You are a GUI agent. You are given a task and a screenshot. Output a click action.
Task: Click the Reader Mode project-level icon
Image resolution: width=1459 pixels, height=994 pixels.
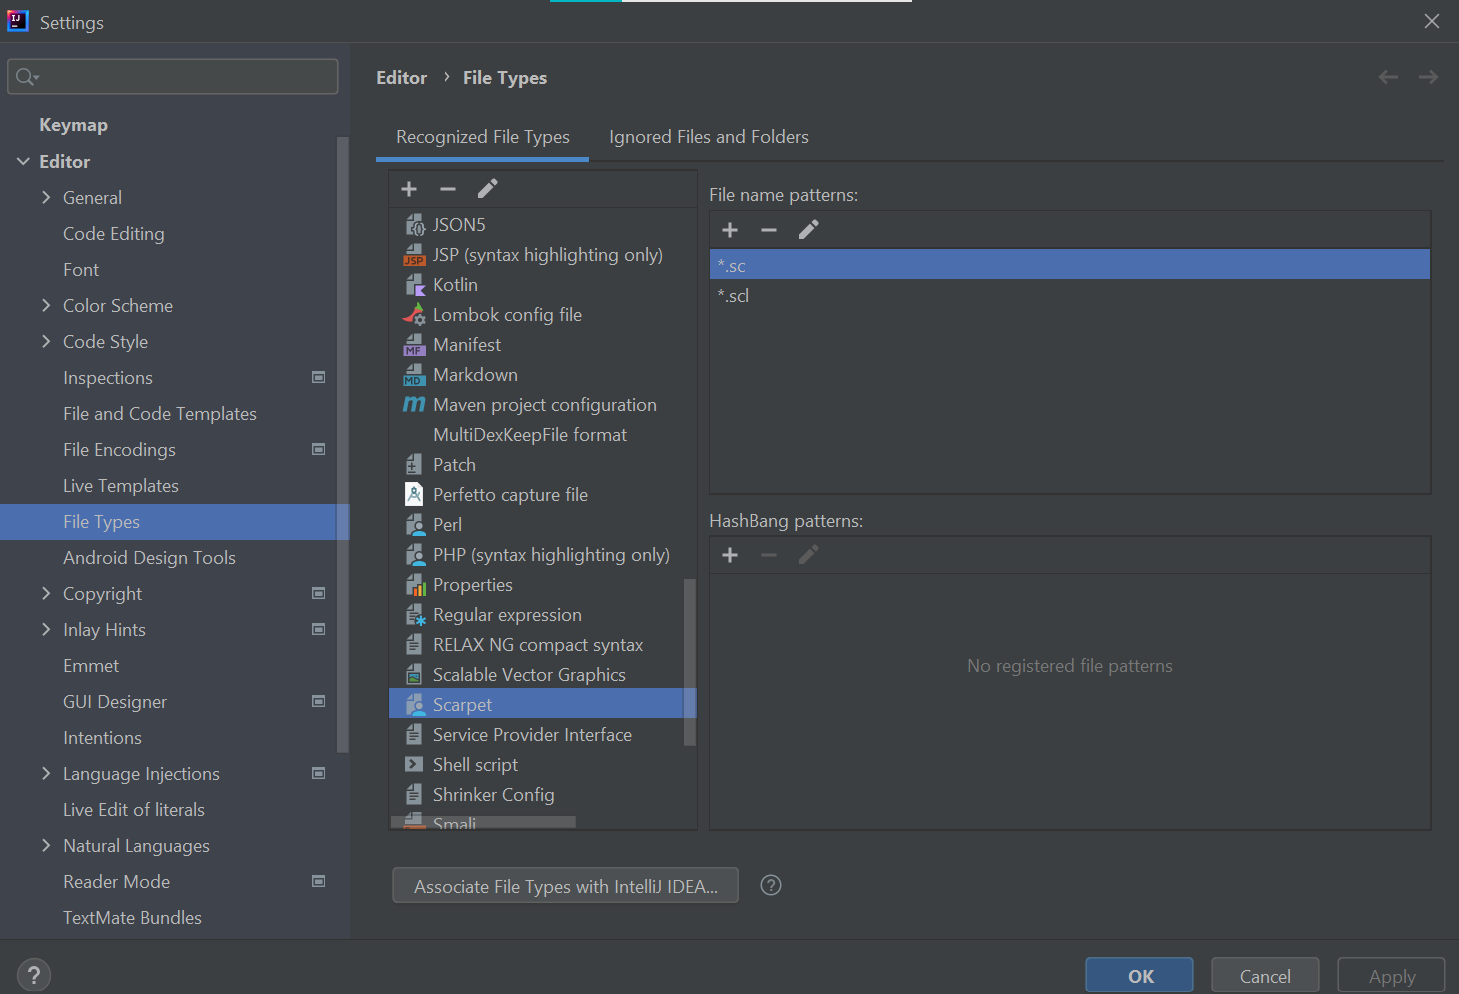[319, 881]
